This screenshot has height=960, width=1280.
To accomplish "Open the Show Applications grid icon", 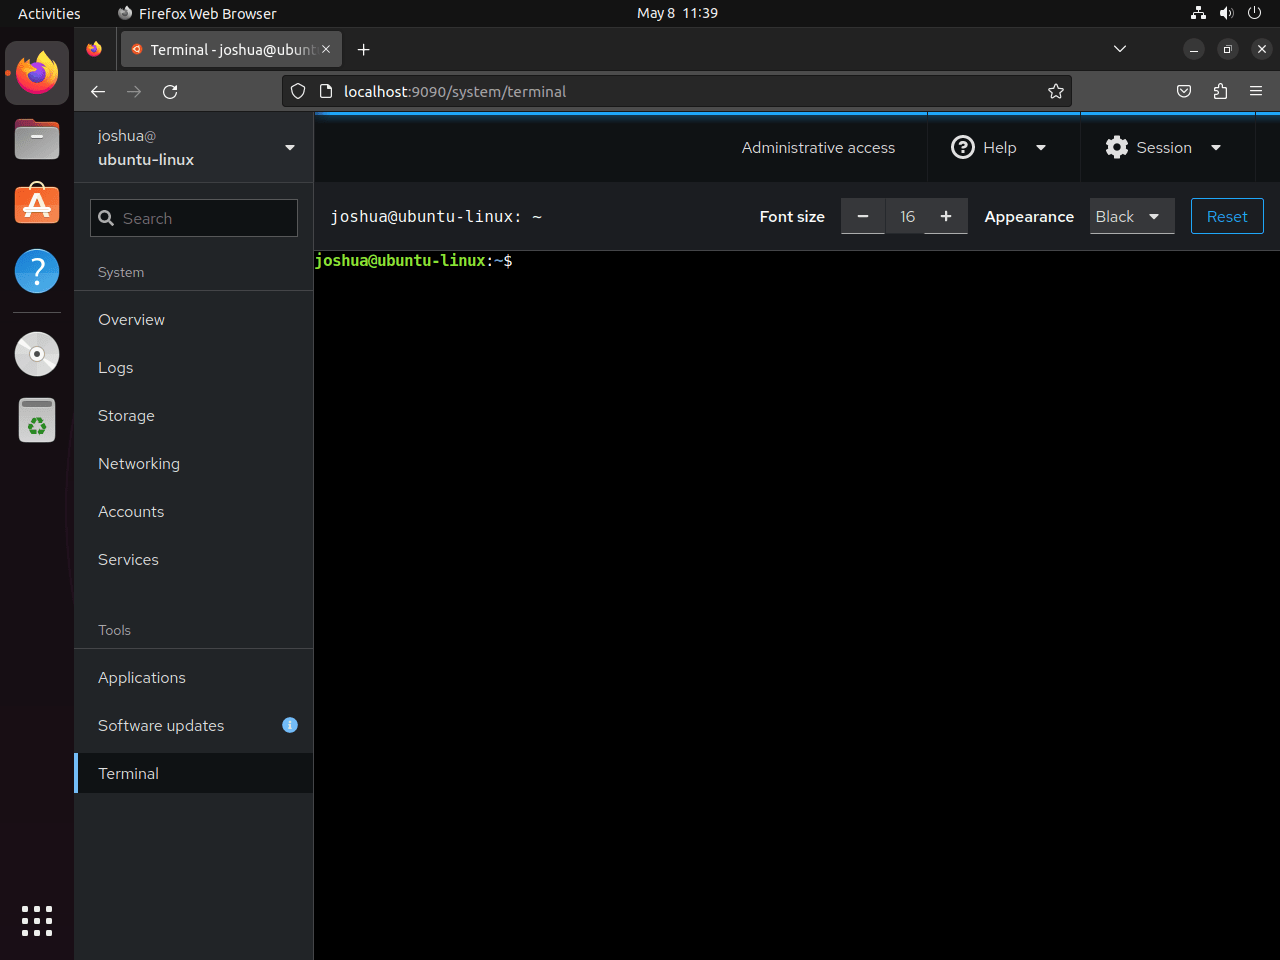I will (36, 921).
